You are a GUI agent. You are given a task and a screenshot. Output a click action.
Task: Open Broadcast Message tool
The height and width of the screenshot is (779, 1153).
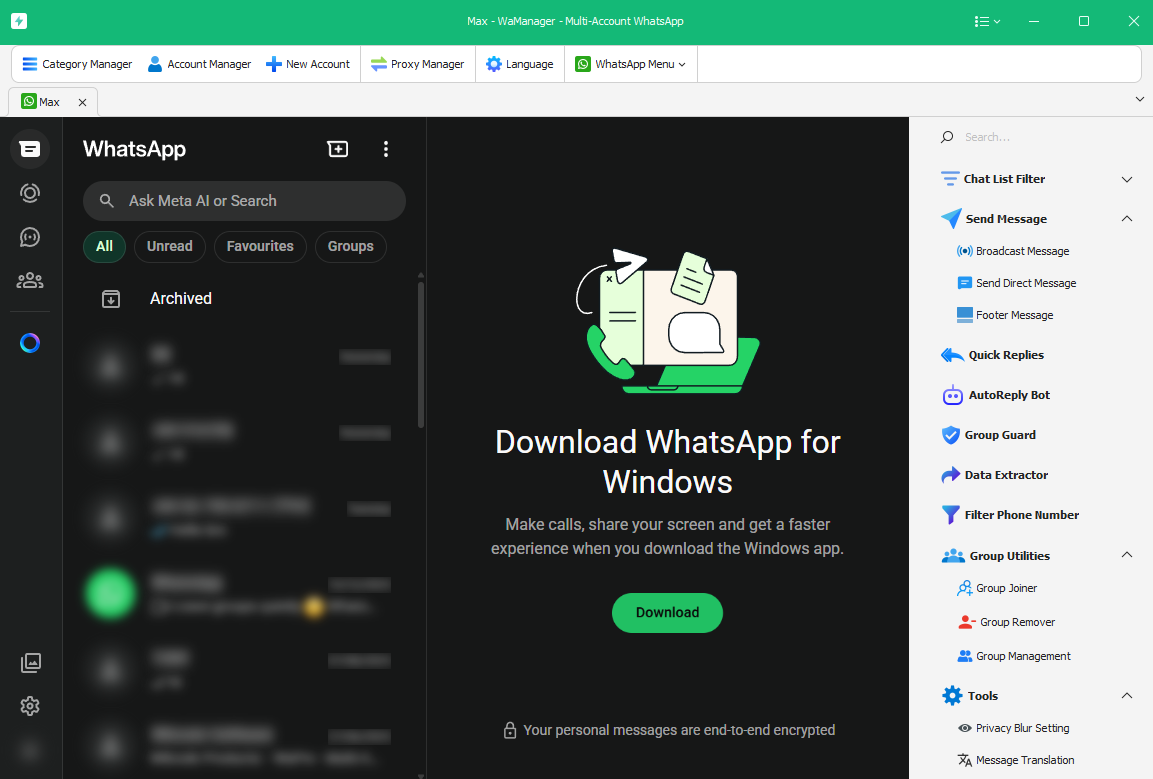point(1022,251)
